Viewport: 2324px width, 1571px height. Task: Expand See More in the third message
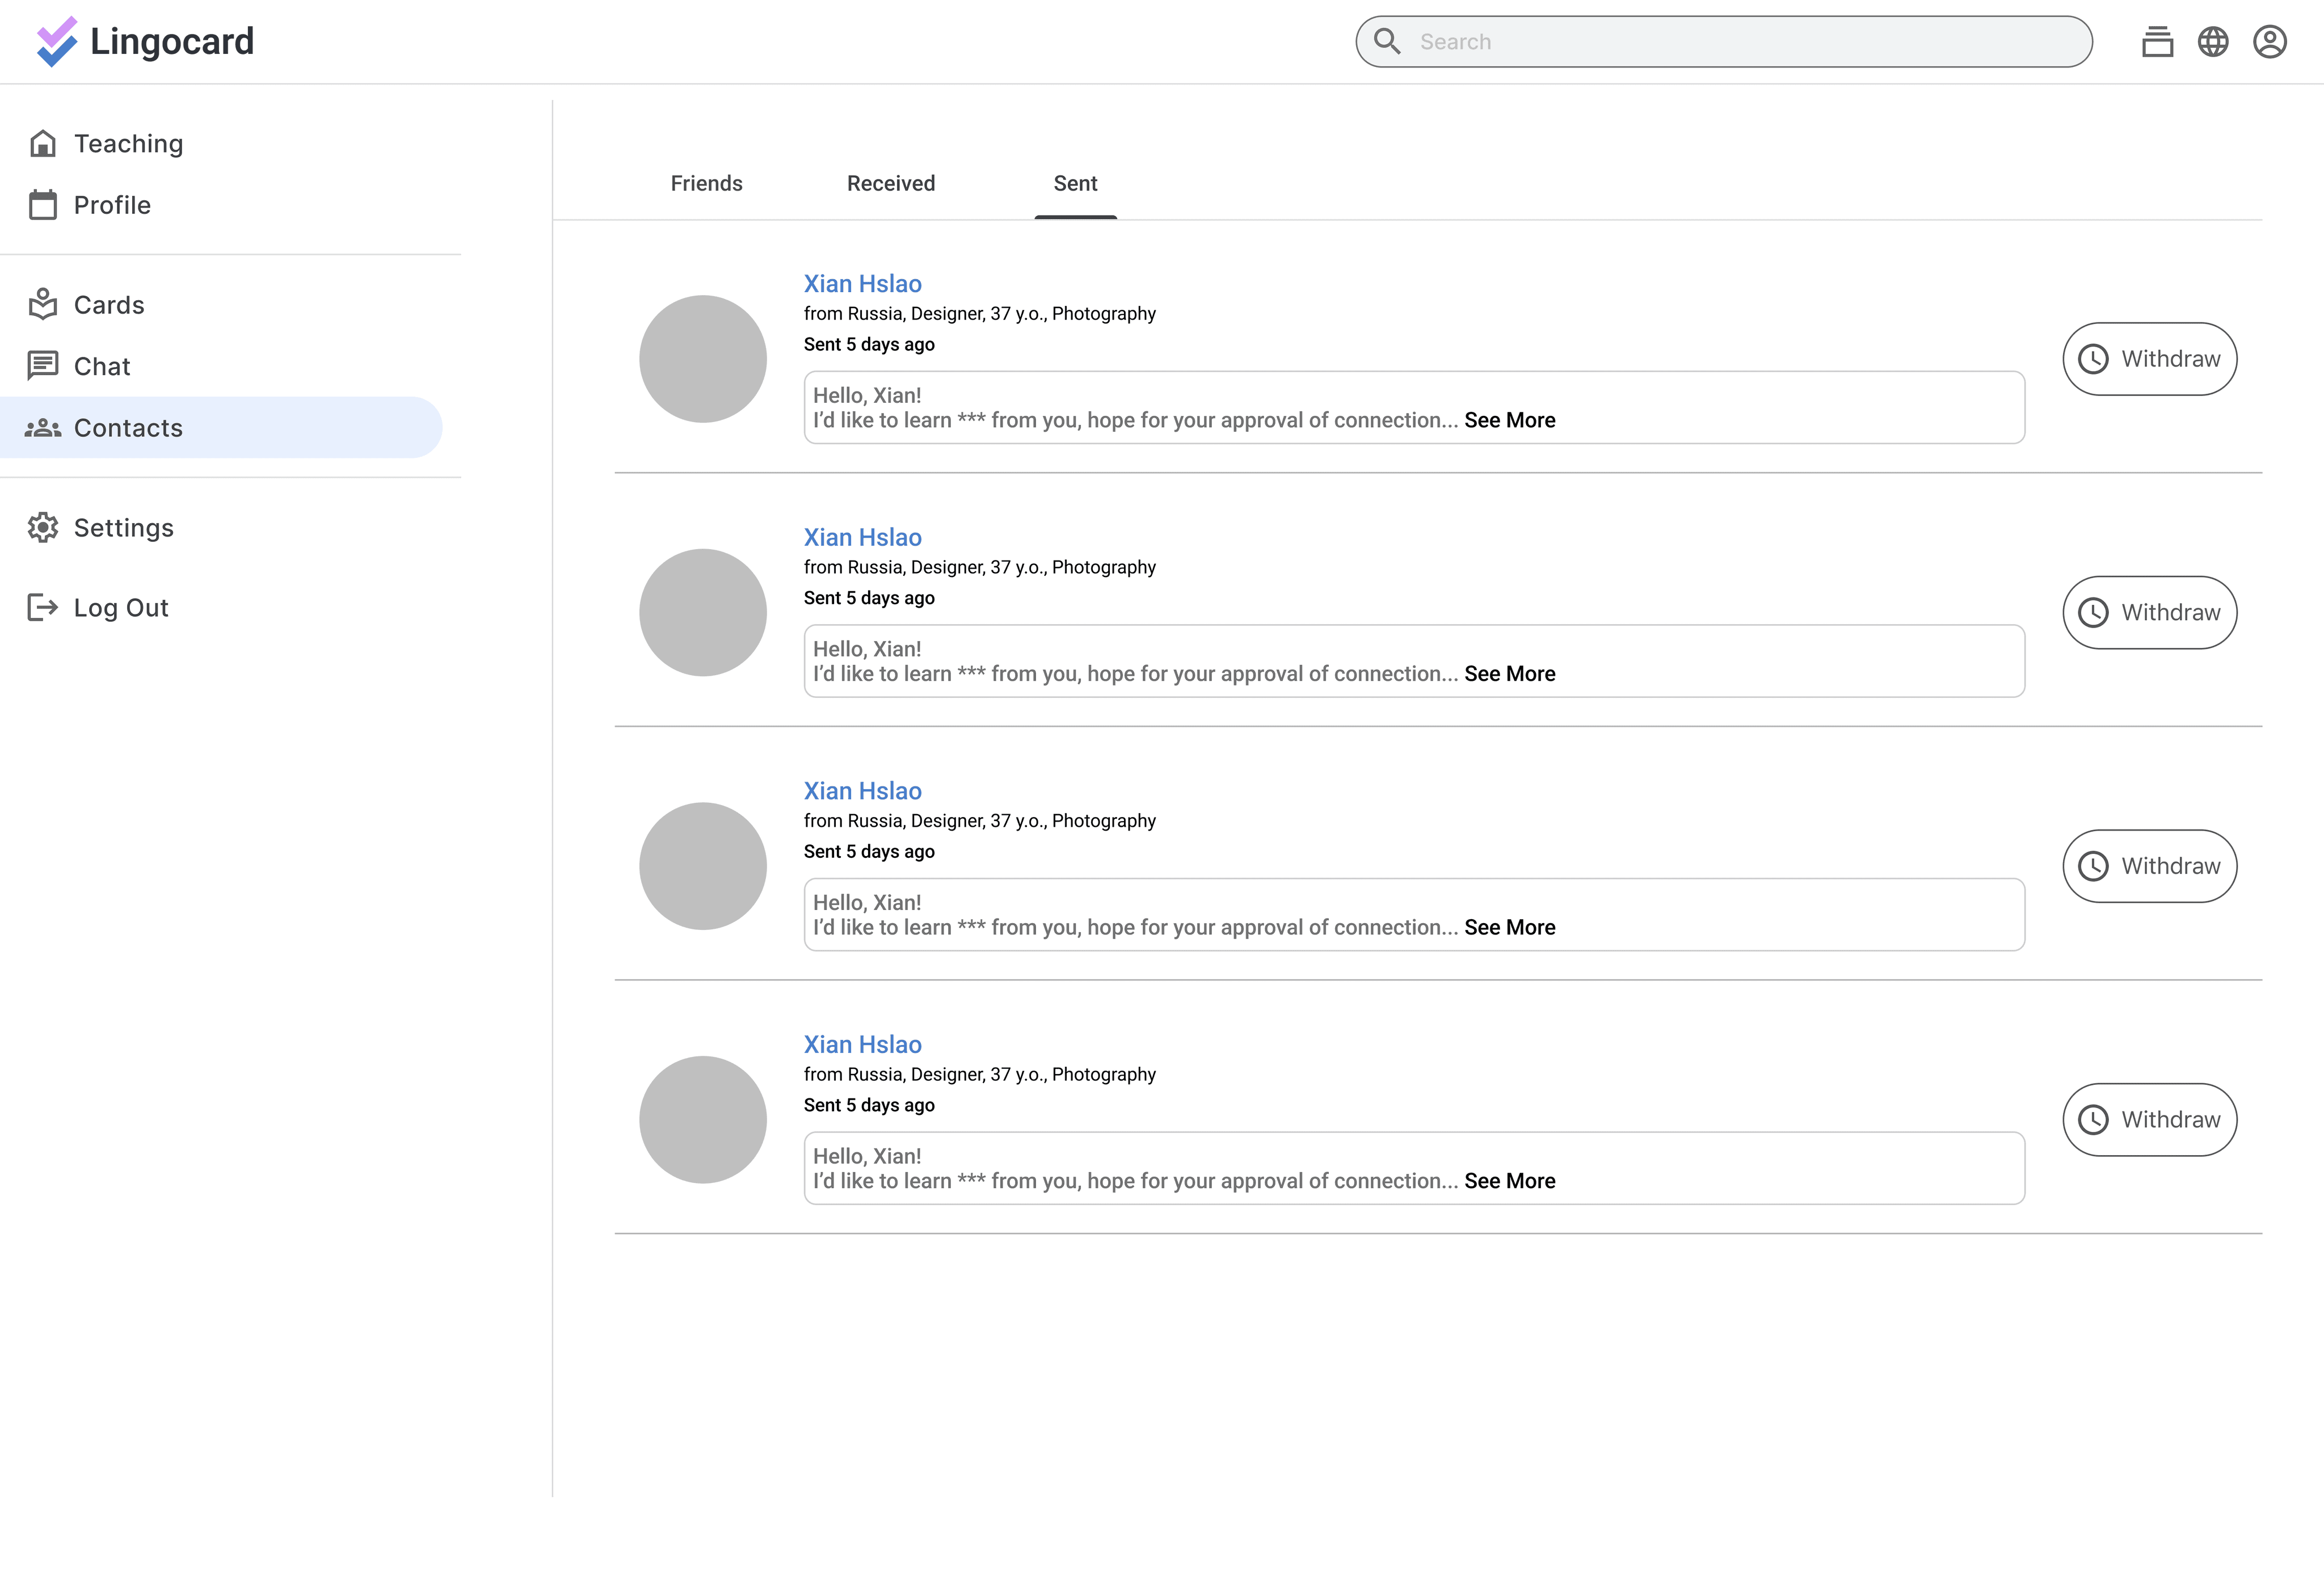click(x=1510, y=927)
